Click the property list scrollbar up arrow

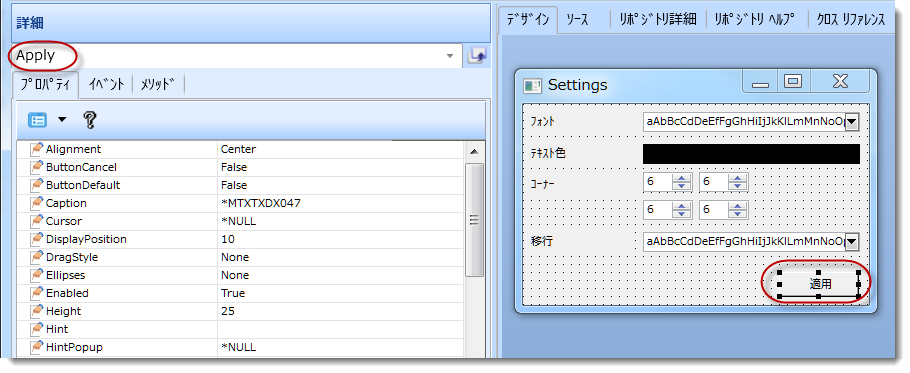[474, 152]
